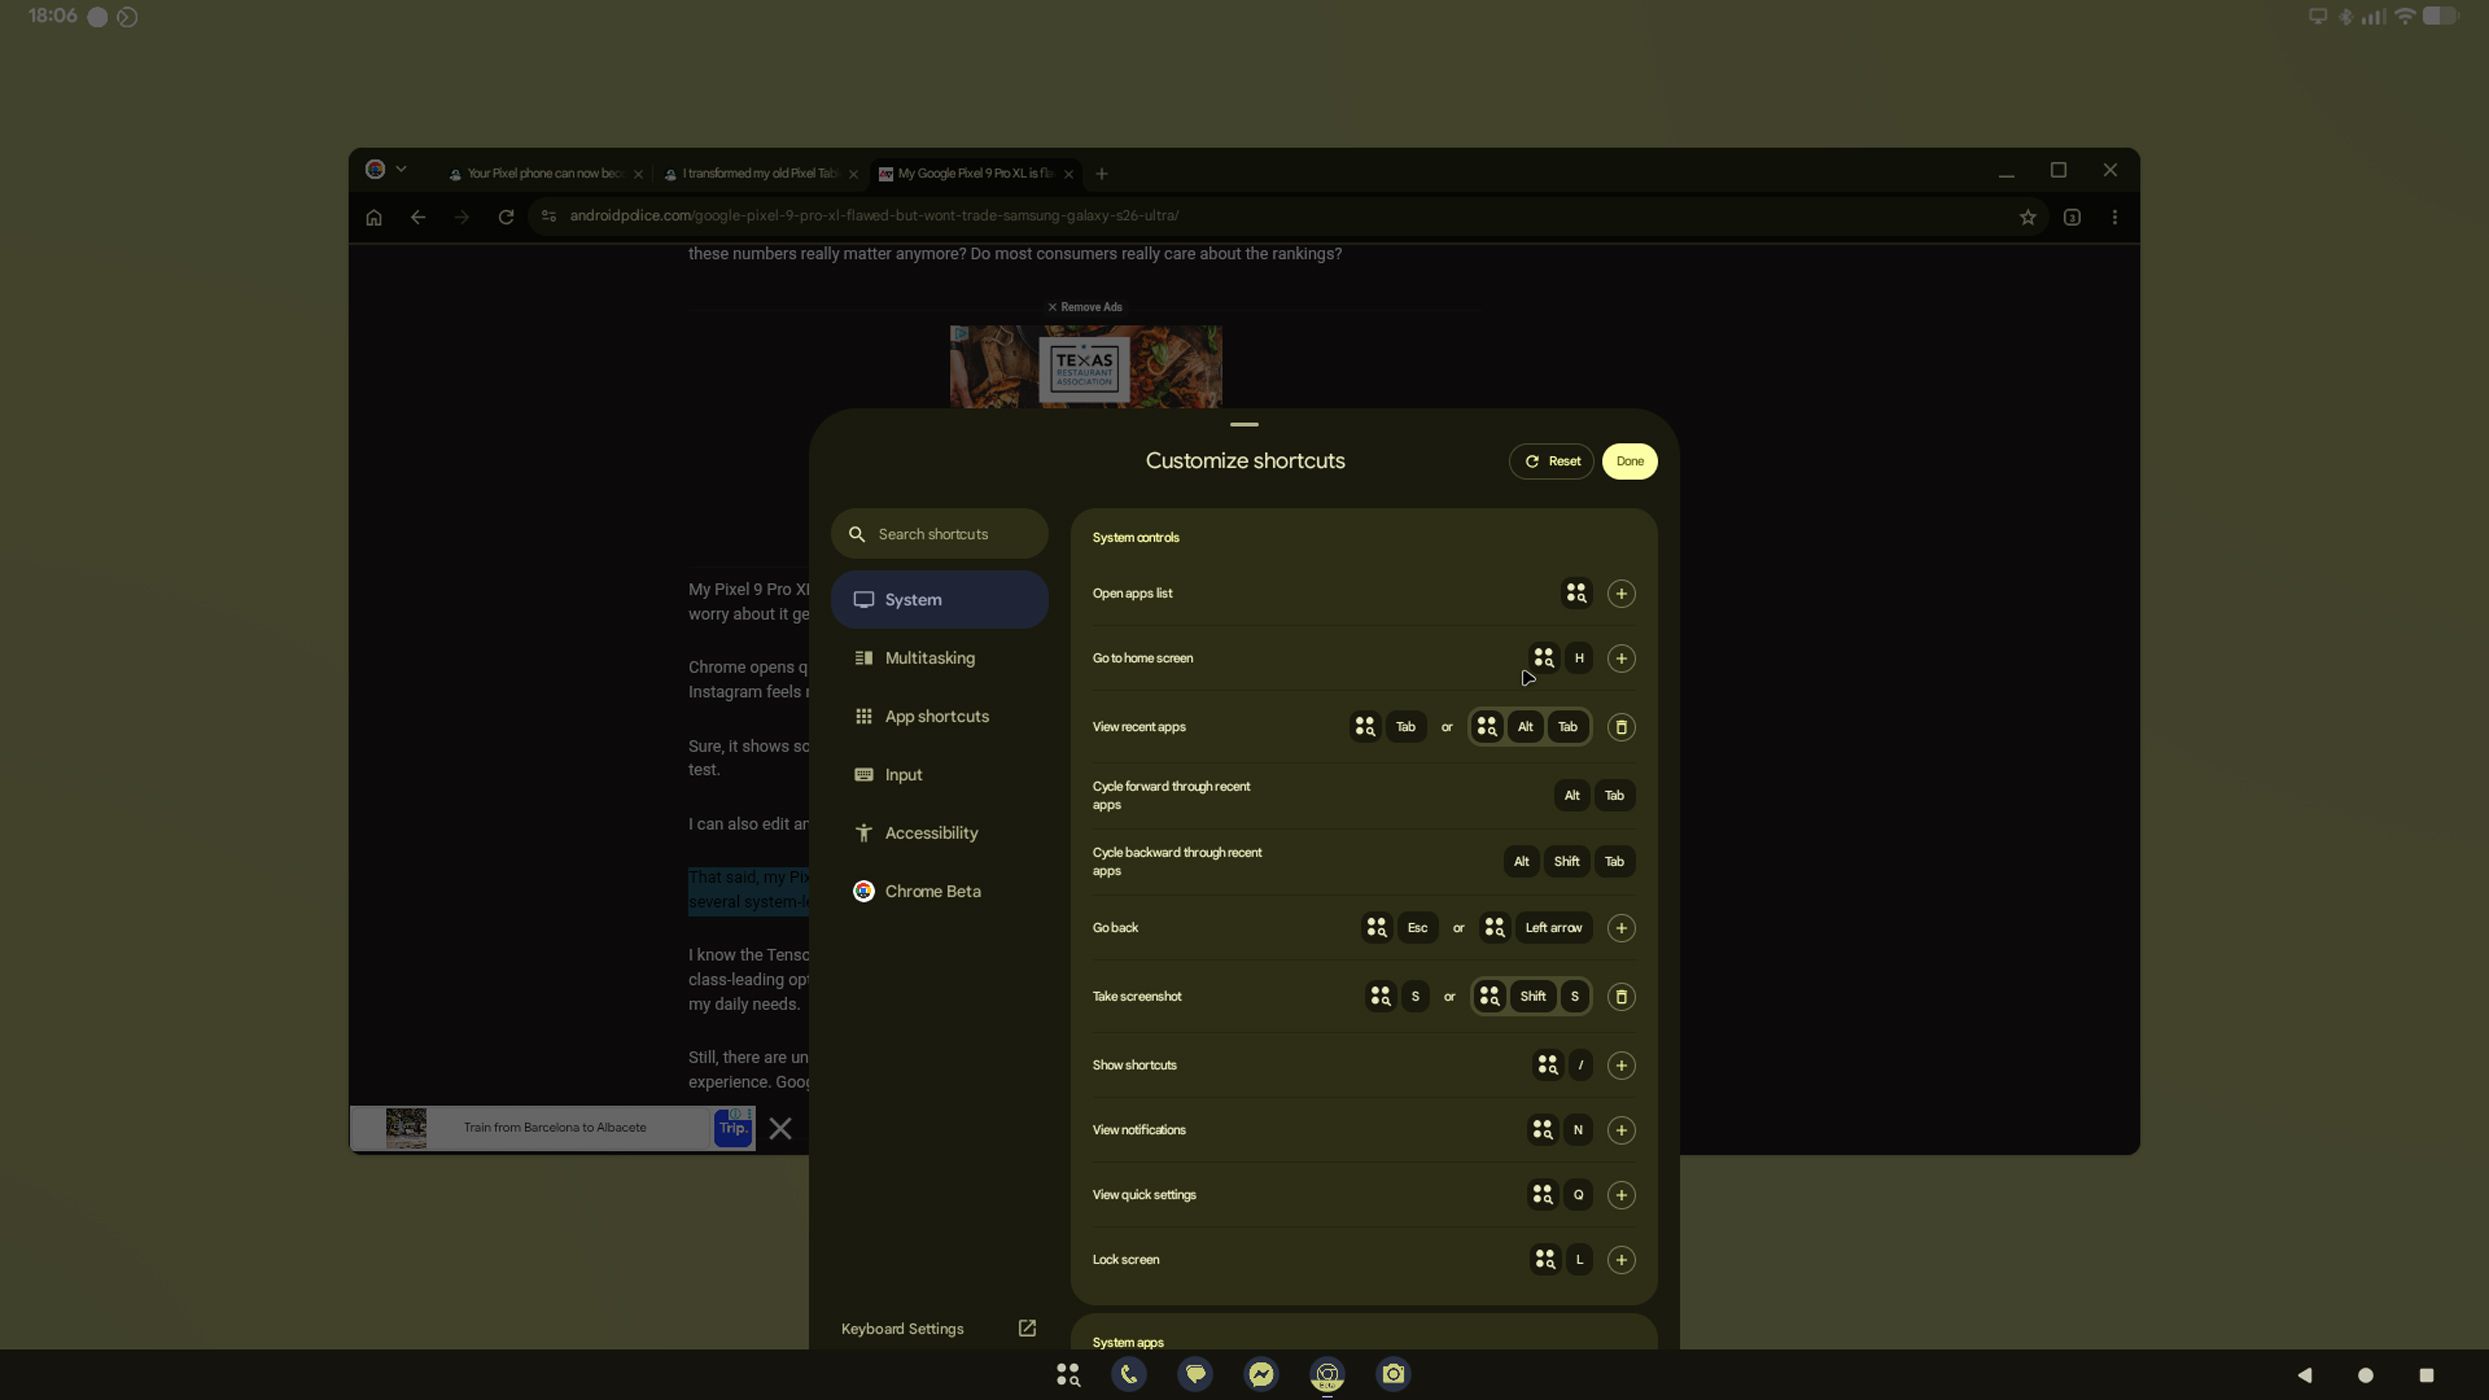Screen dimensions: 2489x1400
Task: Open Chrome profile dropdown arrow
Action: [x=401, y=170]
